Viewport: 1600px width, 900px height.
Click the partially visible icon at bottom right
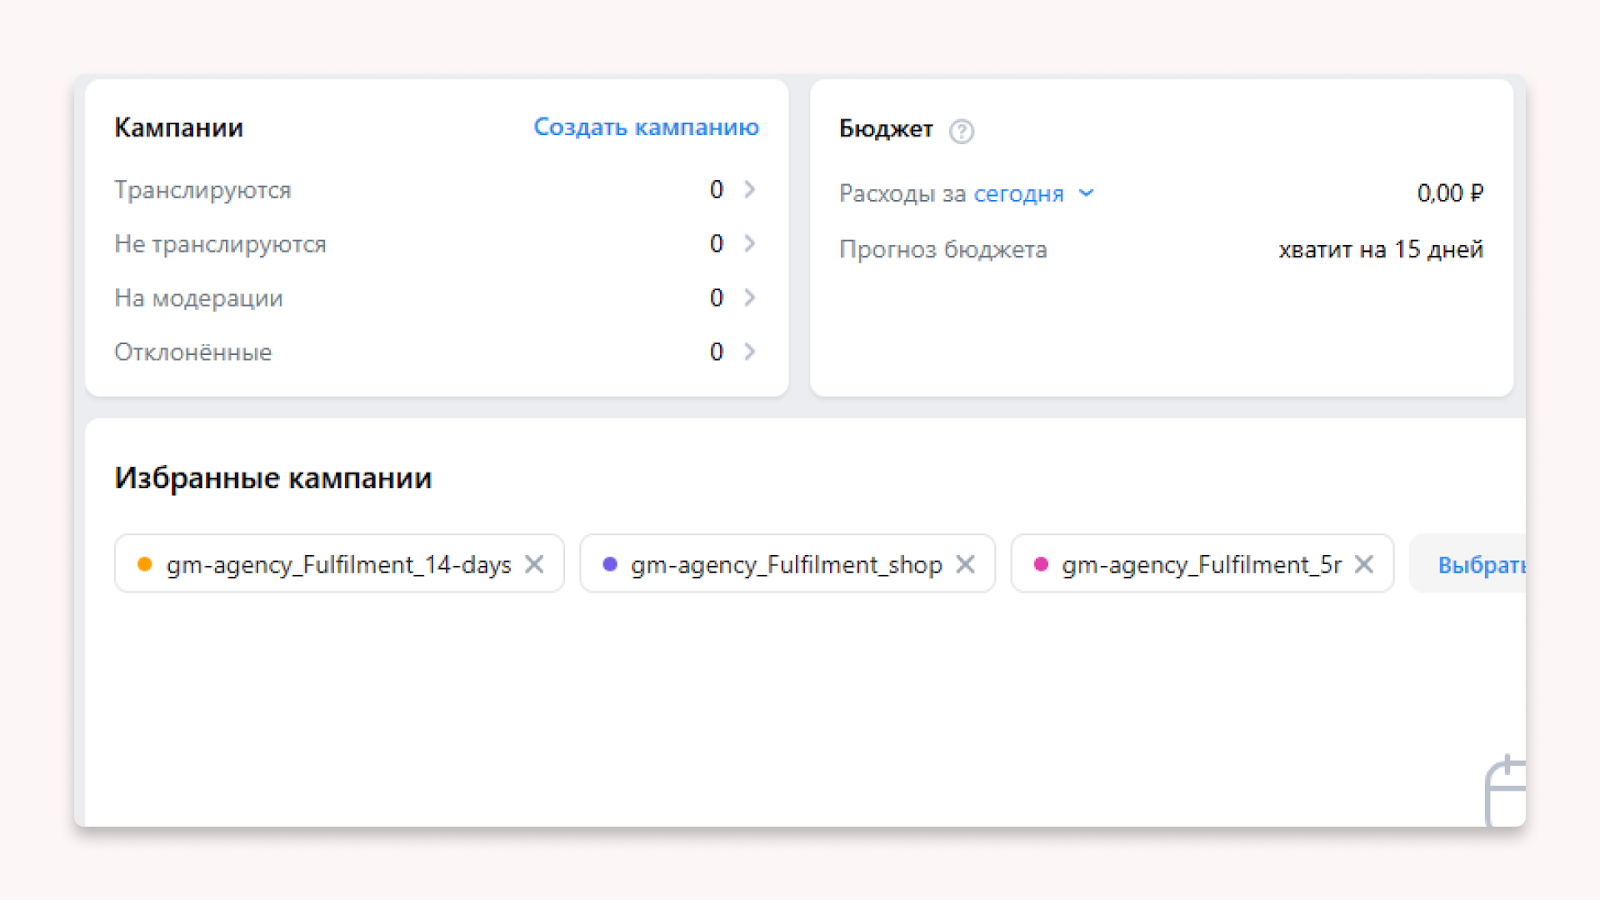(1506, 792)
